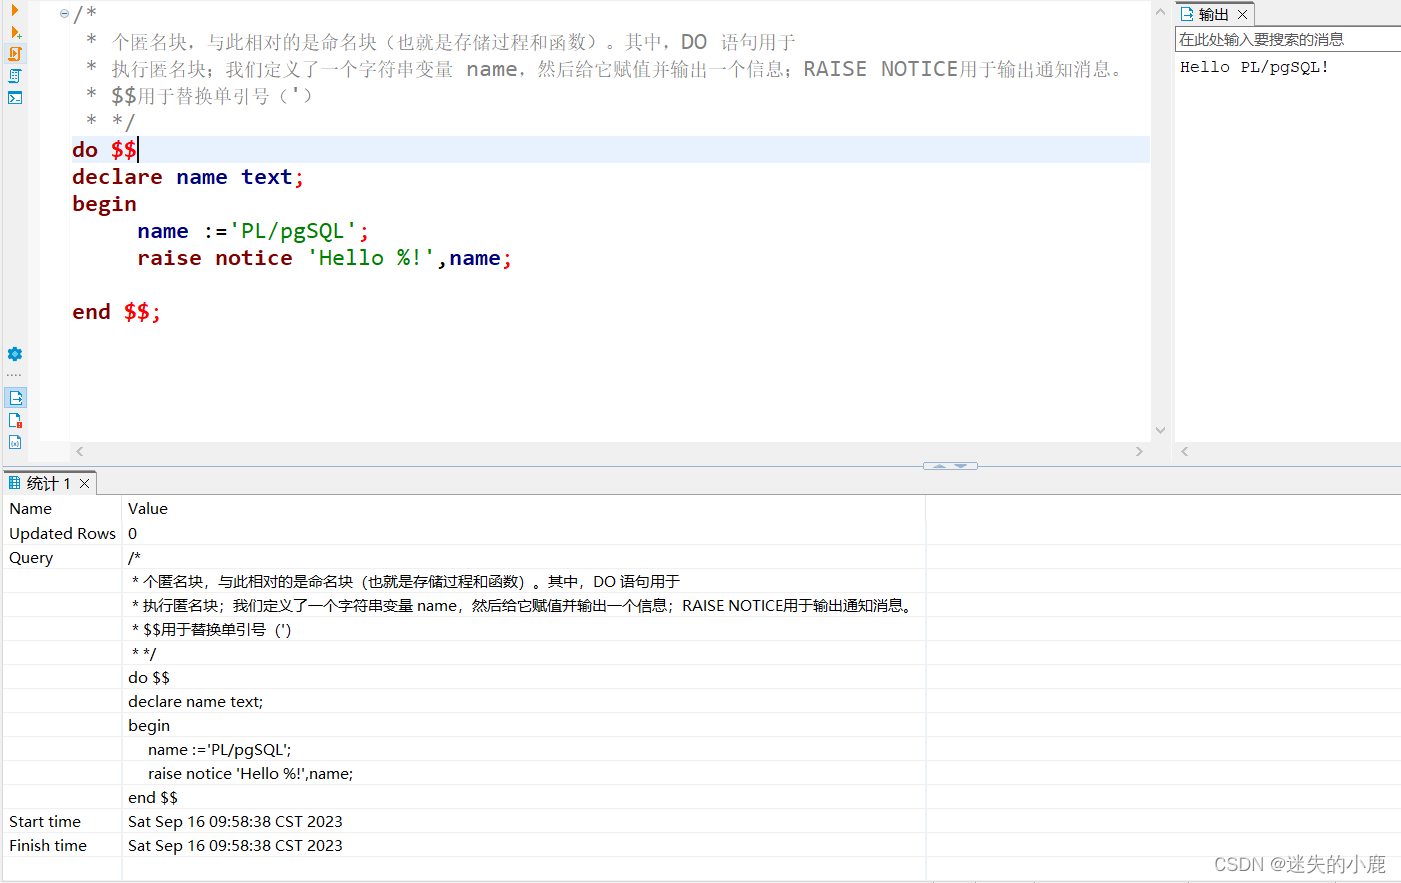Image resolution: width=1401 pixels, height=883 pixels.
Task: Click Execute SQL in new tab icon
Action: pyautogui.click(x=15, y=32)
